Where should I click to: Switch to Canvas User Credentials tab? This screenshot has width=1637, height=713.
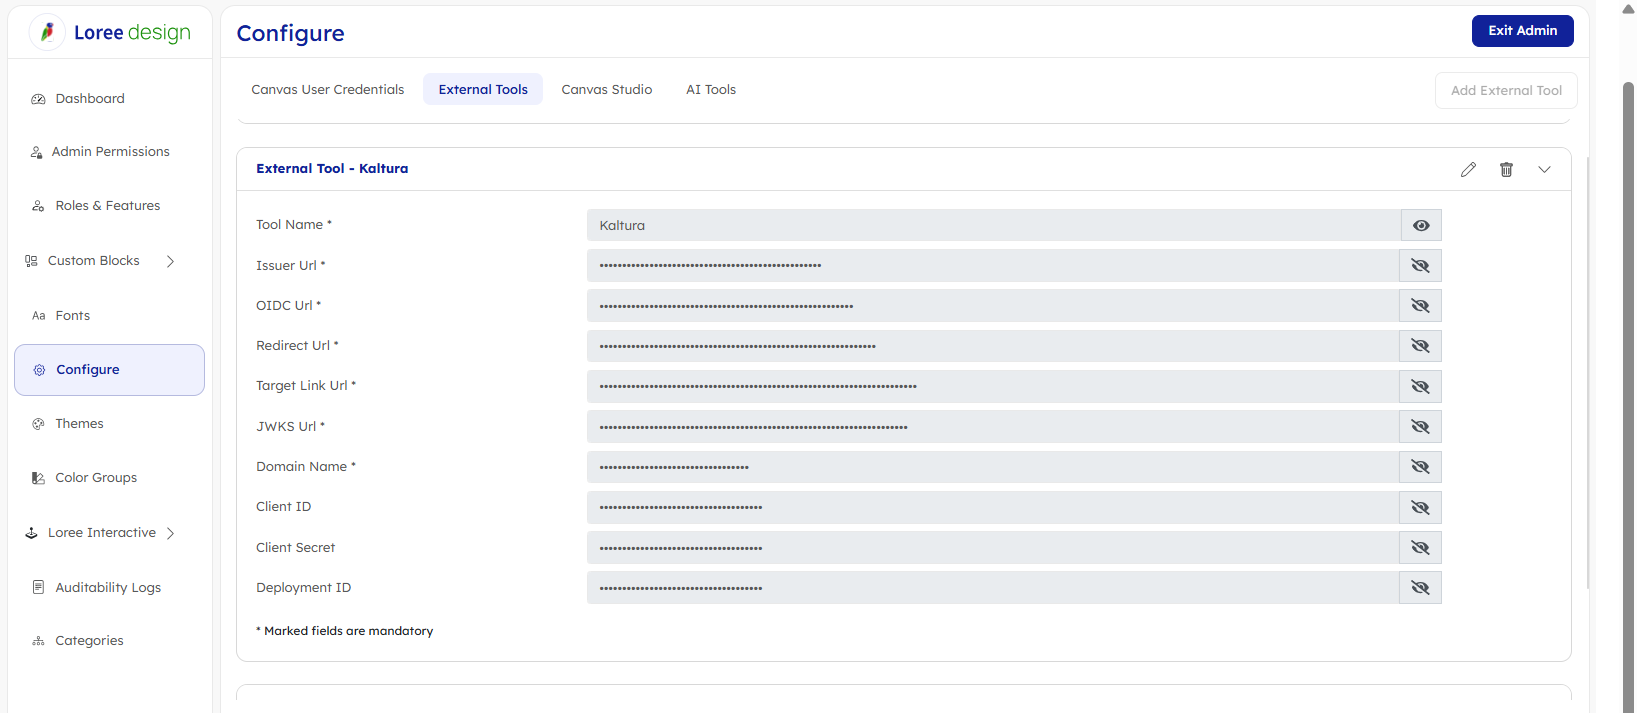coord(327,90)
